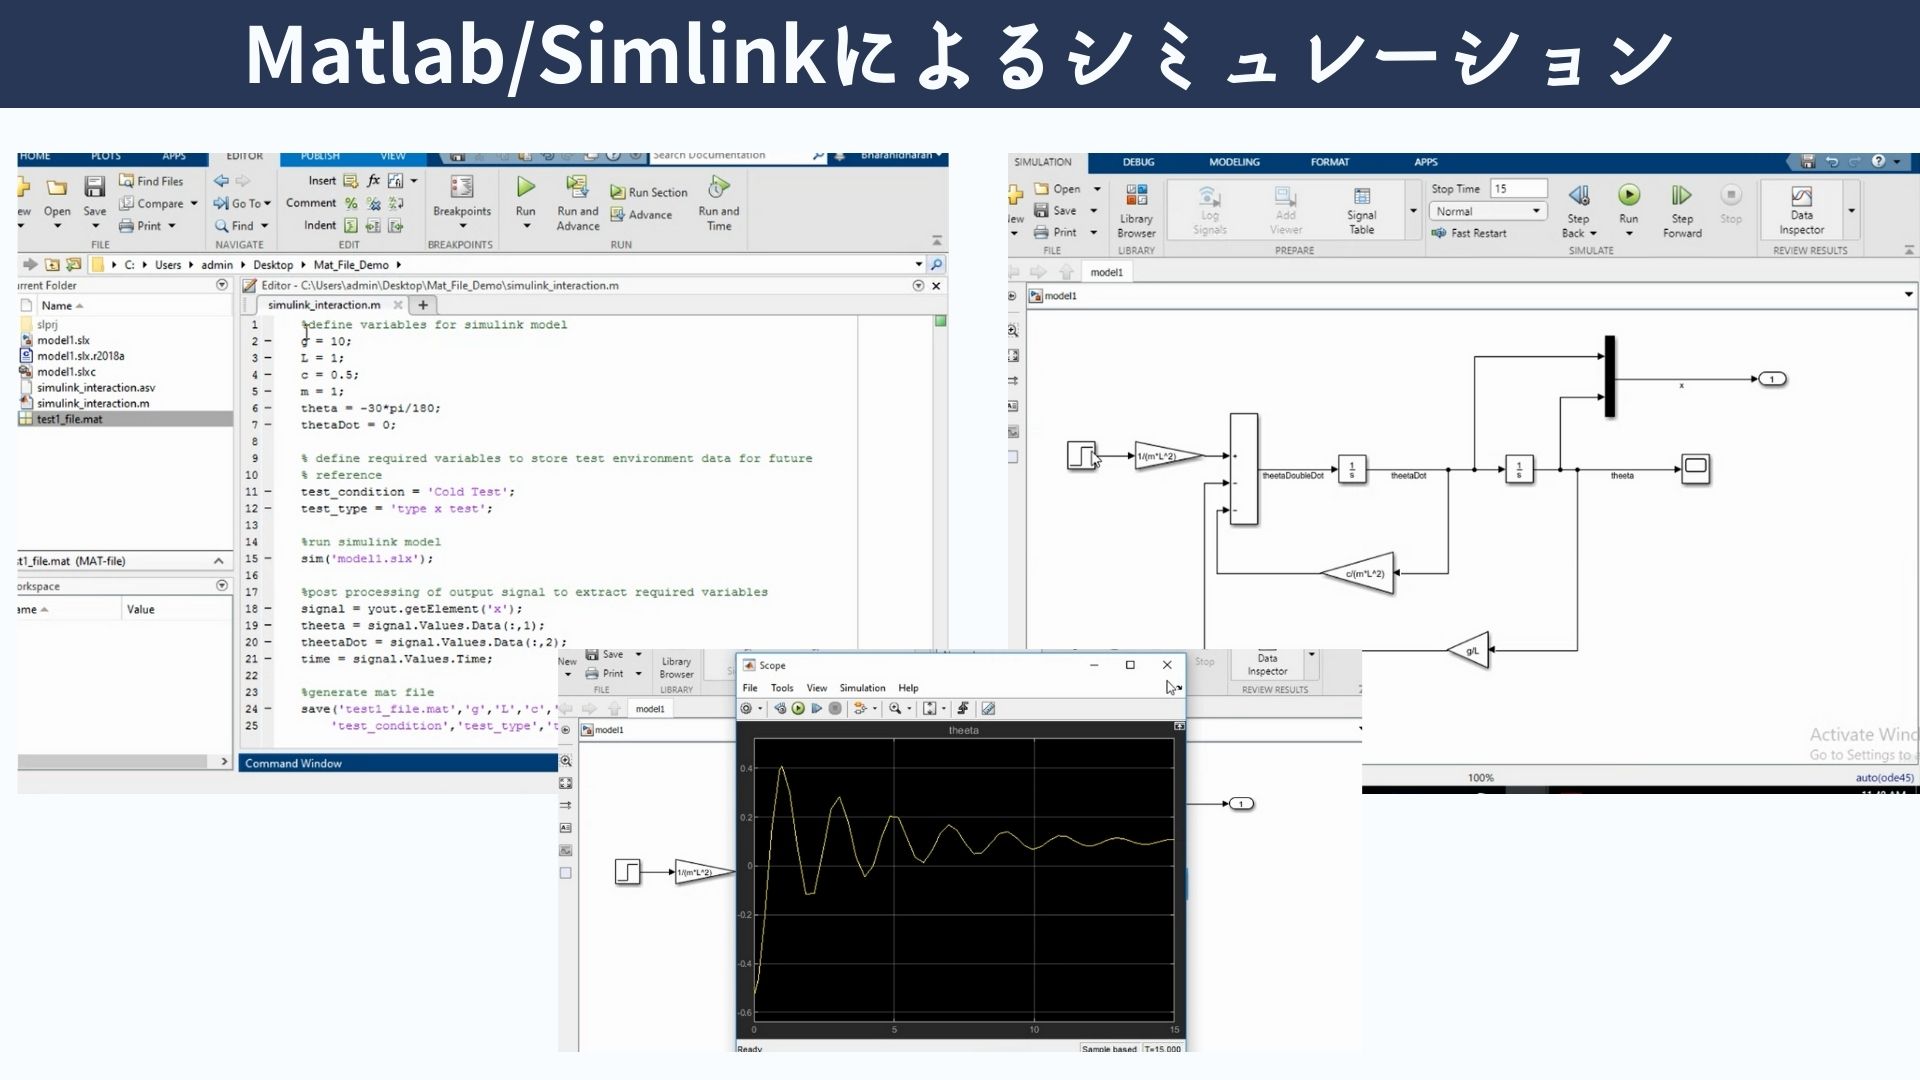Image resolution: width=1920 pixels, height=1080 pixels.
Task: Switch to the DEBUG tab in Simulink
Action: click(1138, 162)
